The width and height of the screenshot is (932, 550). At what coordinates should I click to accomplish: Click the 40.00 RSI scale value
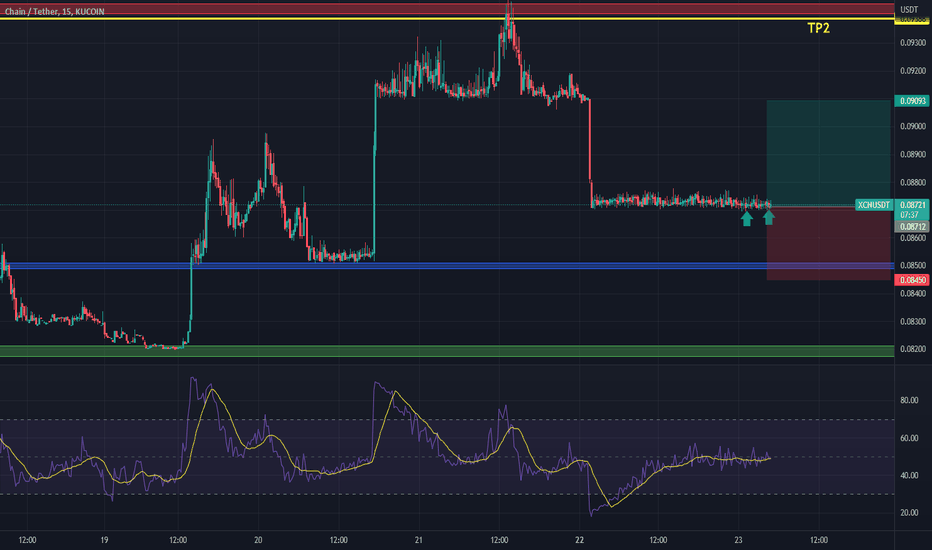click(909, 476)
